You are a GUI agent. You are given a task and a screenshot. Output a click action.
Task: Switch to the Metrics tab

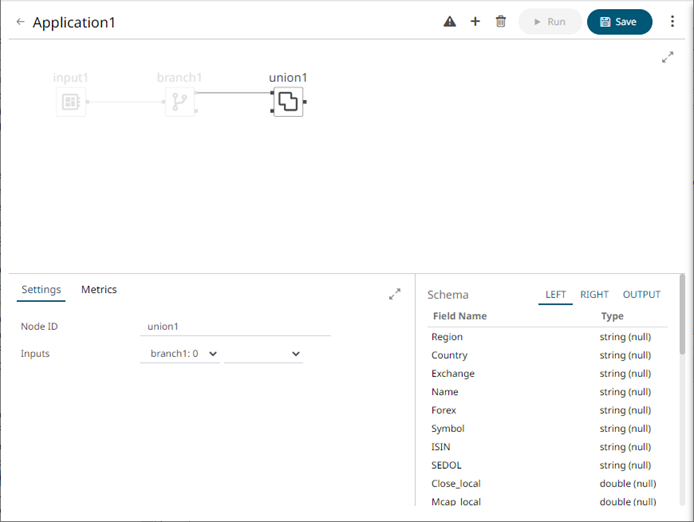99,290
